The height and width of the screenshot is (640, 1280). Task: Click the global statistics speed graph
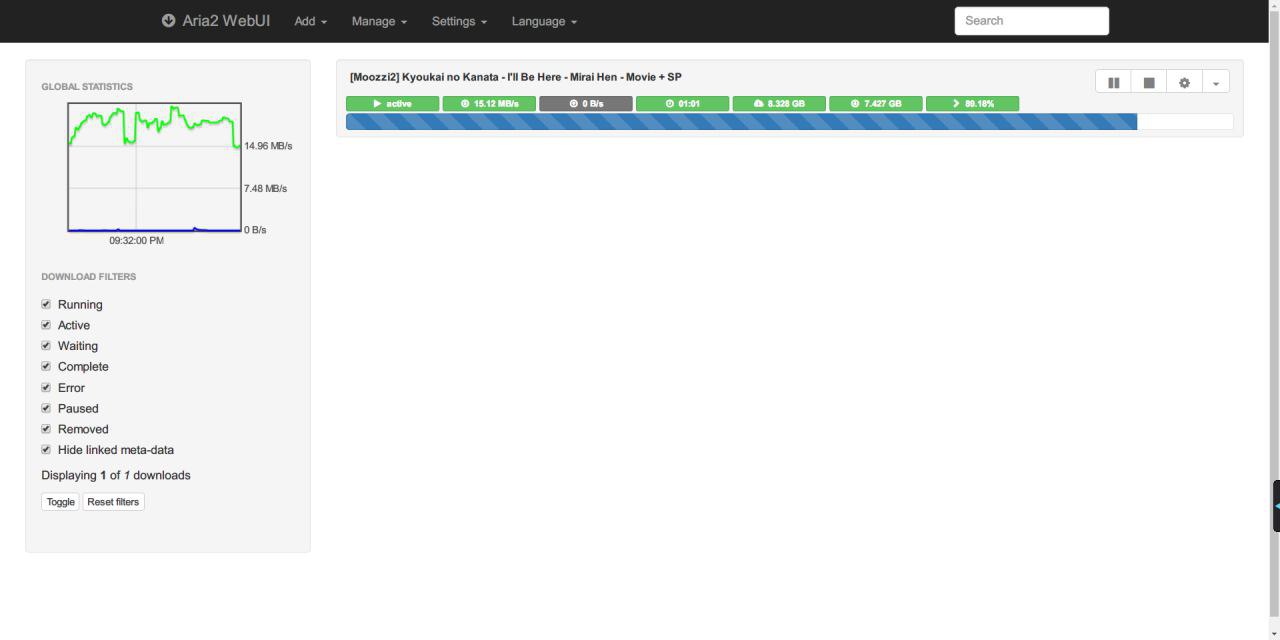155,167
